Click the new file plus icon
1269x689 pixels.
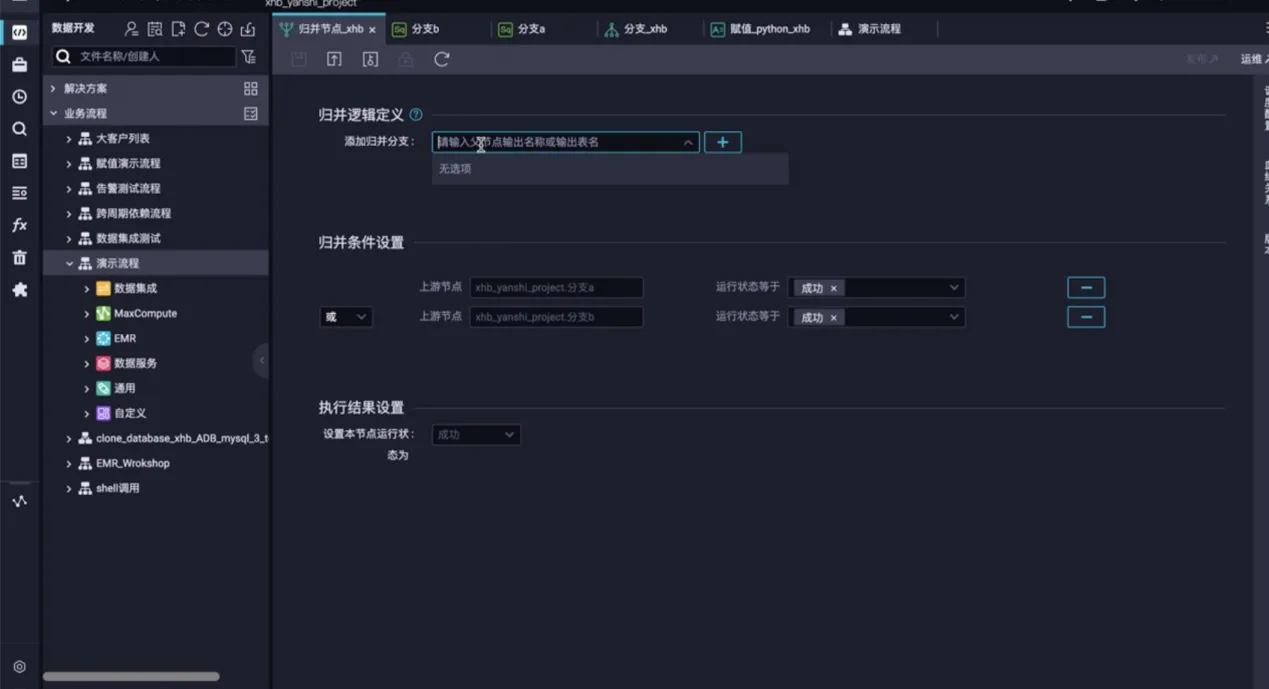click(178, 29)
